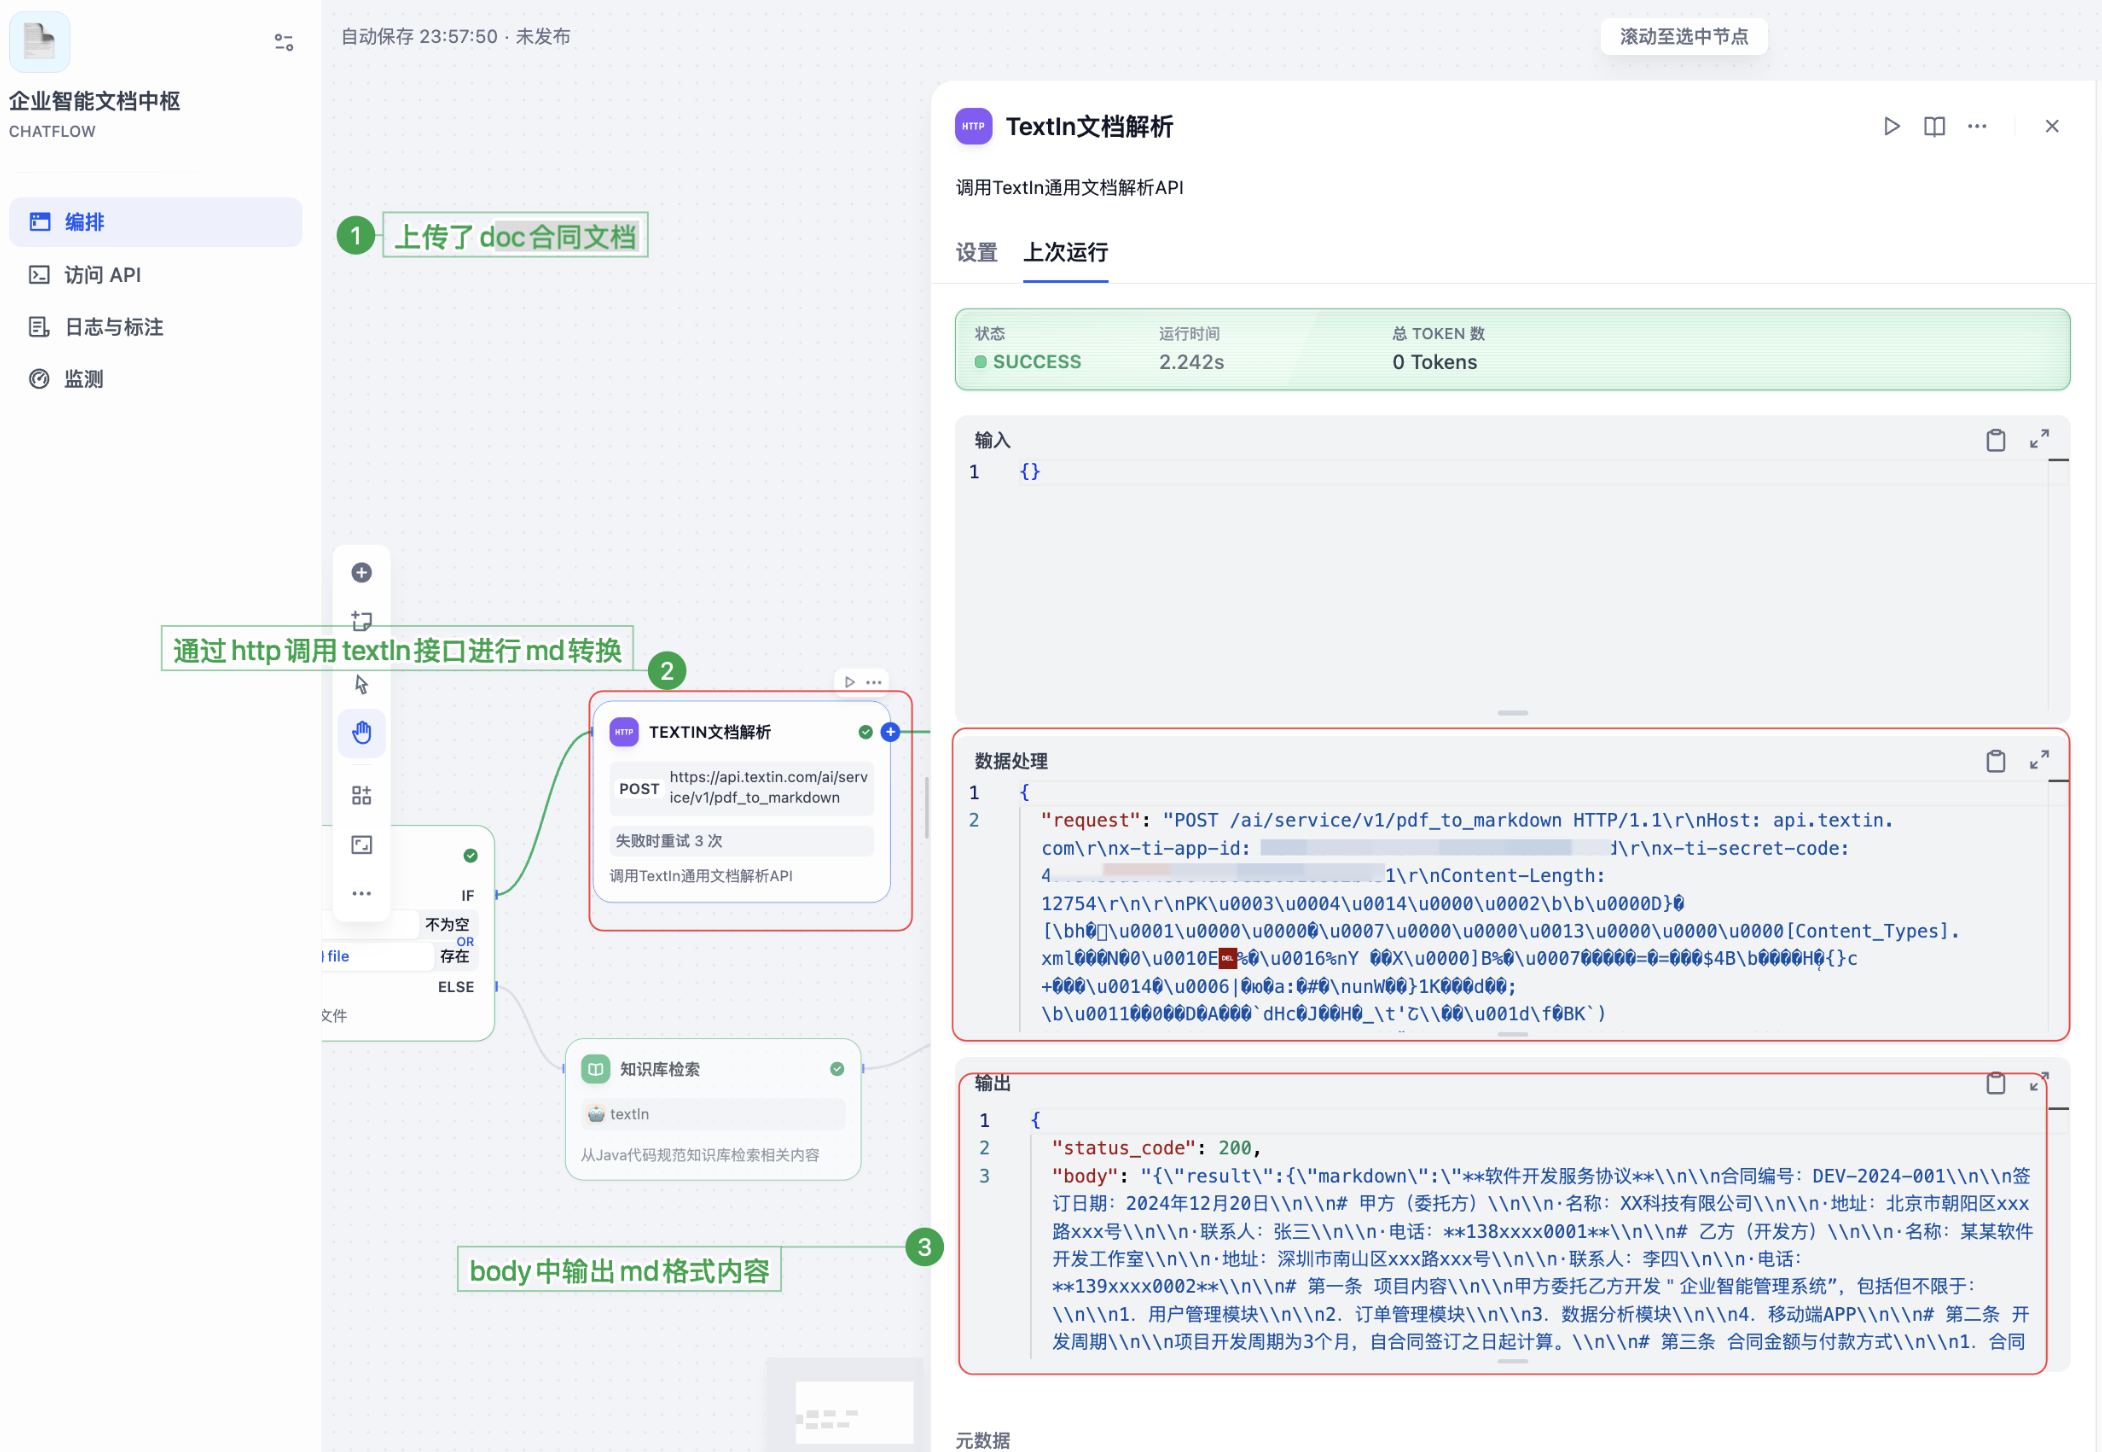Click 滚动至选中节点 button

pyautogui.click(x=1684, y=37)
